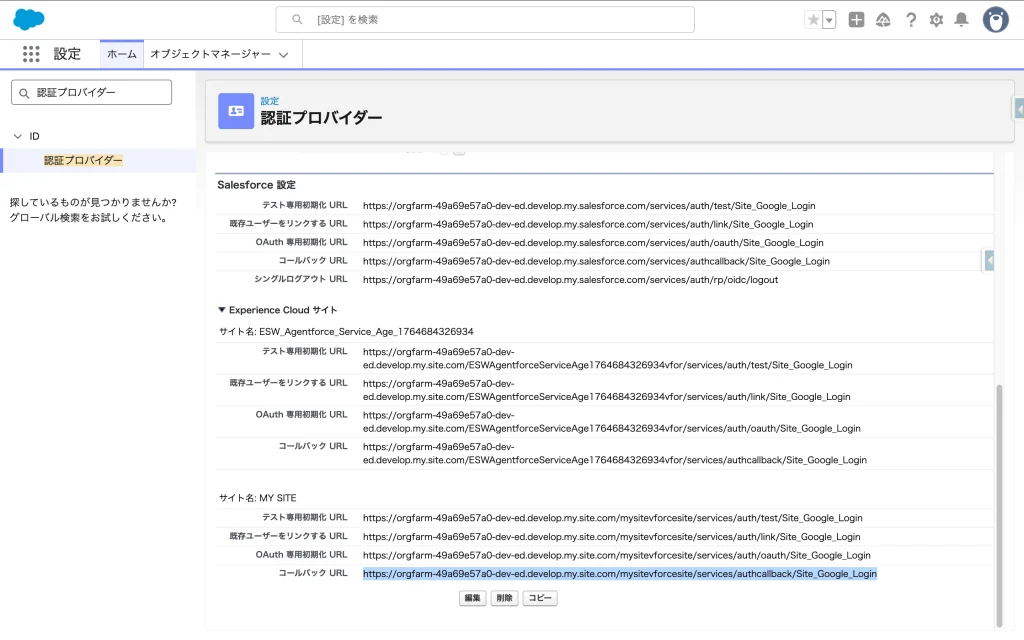This screenshot has width=1024, height=640.
Task: Collapse the Experience Cloud サイト section
Action: [222, 310]
